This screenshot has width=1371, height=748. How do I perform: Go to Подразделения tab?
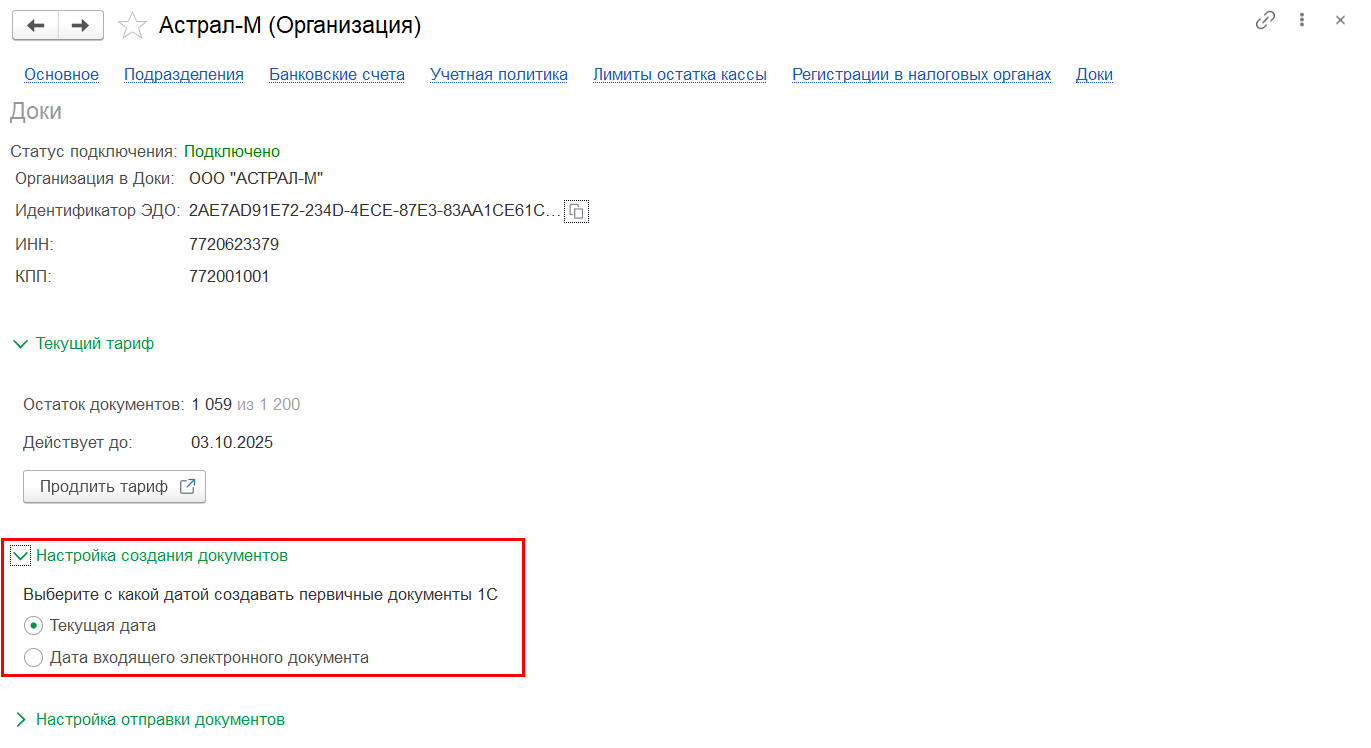click(184, 75)
